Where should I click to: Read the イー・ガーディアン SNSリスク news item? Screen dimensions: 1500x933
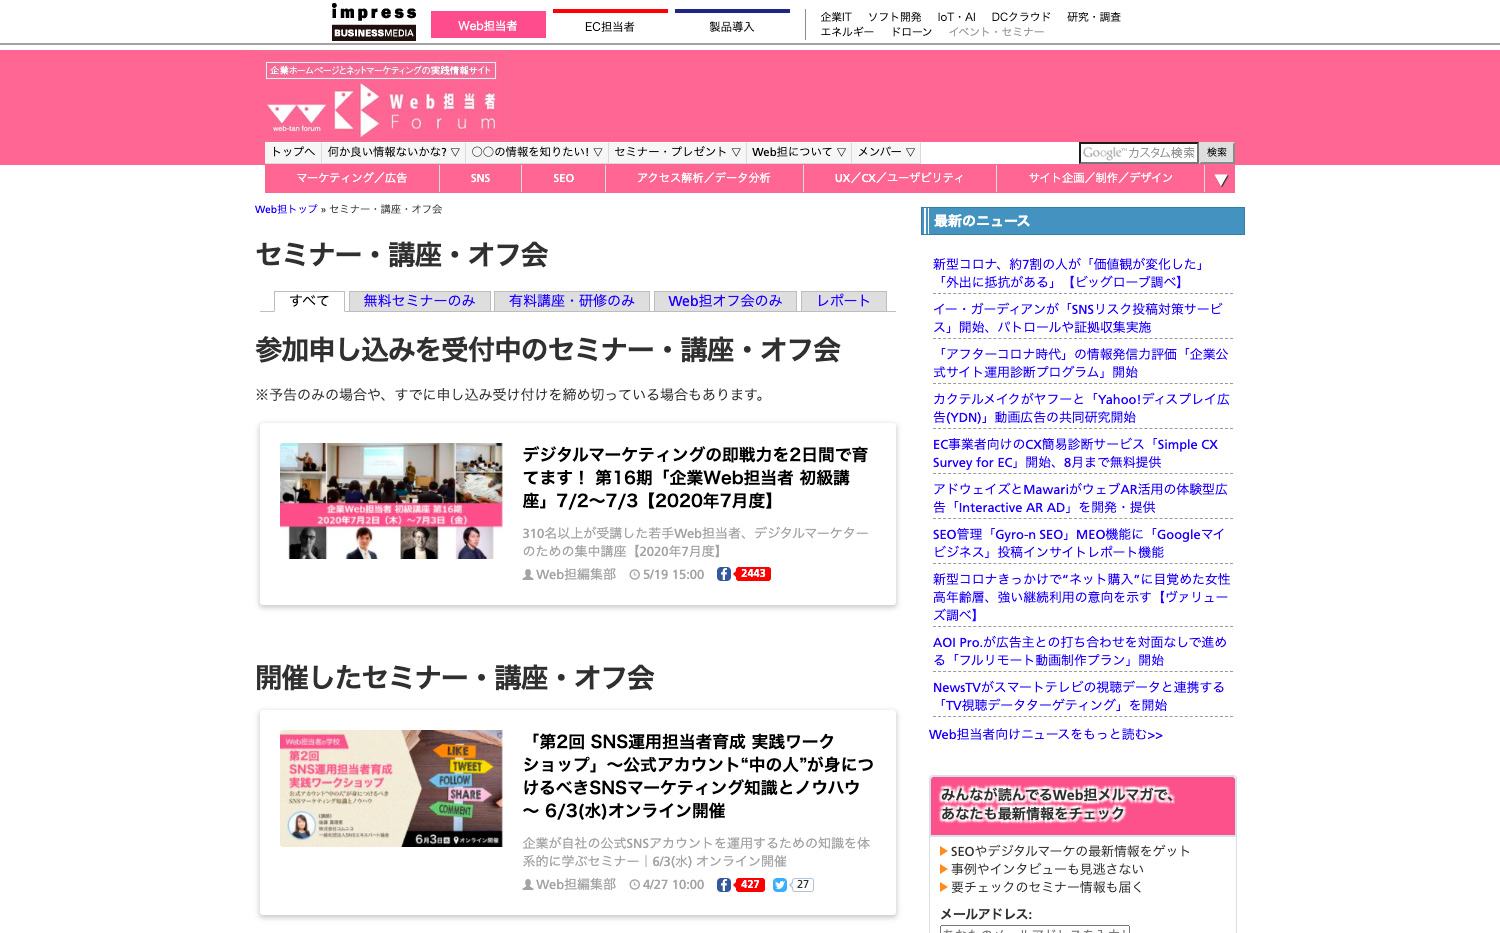(1078, 318)
